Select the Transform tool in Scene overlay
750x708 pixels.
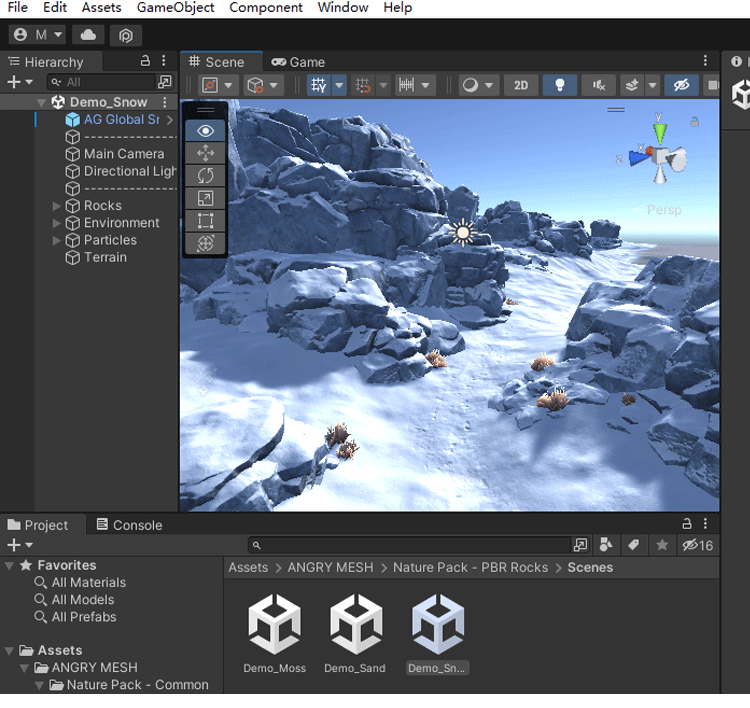pyautogui.click(x=206, y=243)
